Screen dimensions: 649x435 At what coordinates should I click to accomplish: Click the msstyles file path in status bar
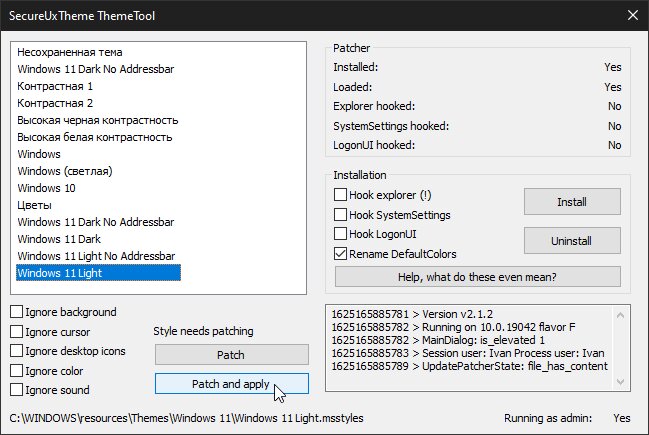[186, 418]
